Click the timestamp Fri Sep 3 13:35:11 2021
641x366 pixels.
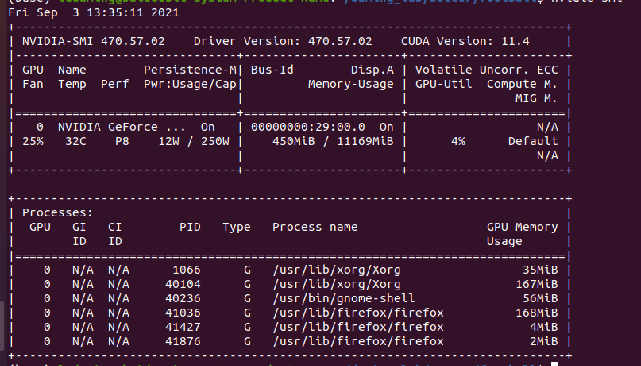click(93, 12)
